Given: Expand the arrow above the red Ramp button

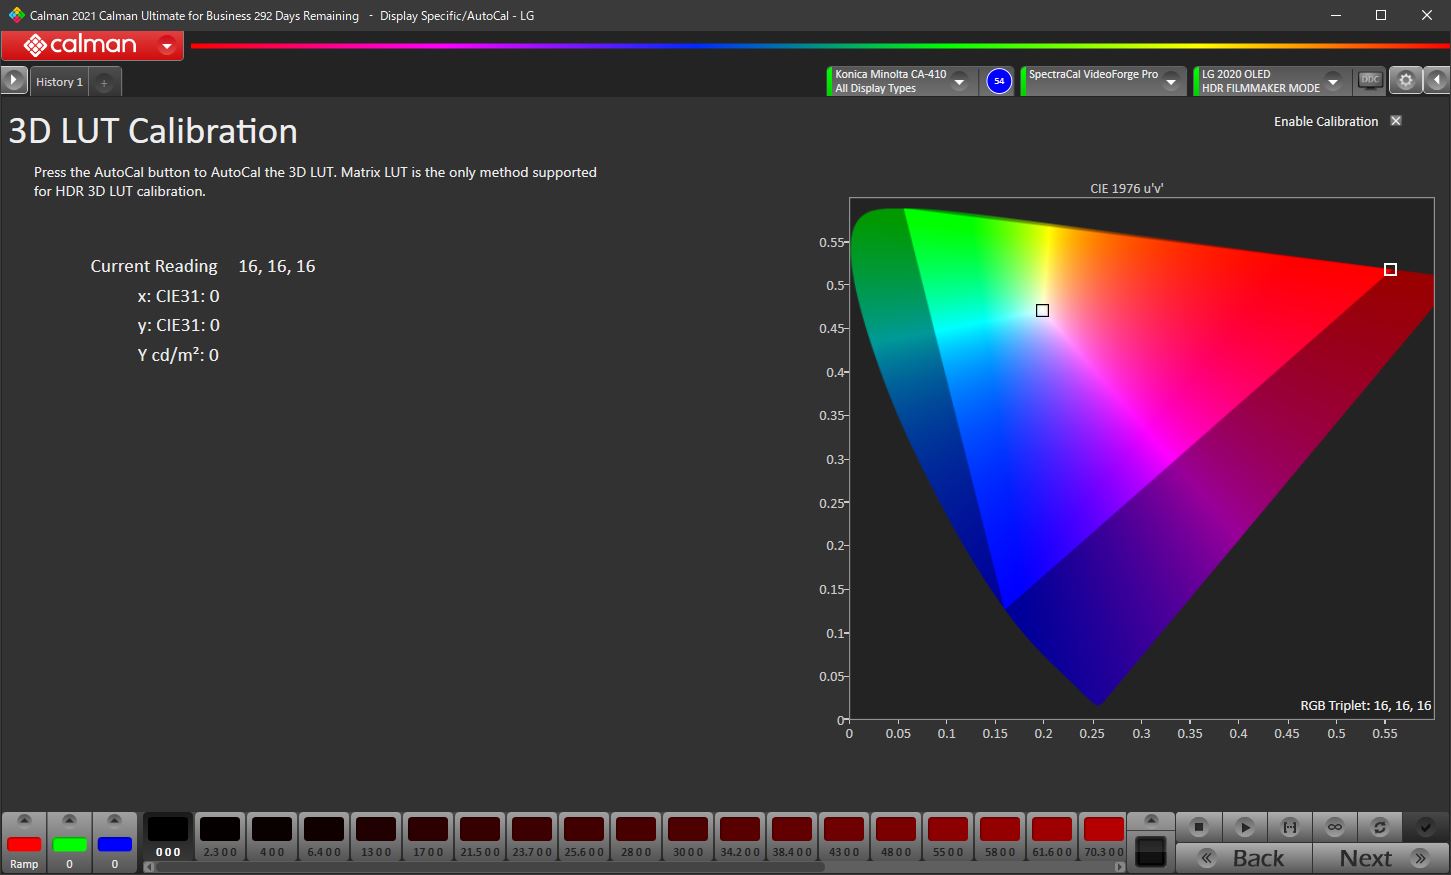Looking at the screenshot, I should pyautogui.click(x=24, y=820).
